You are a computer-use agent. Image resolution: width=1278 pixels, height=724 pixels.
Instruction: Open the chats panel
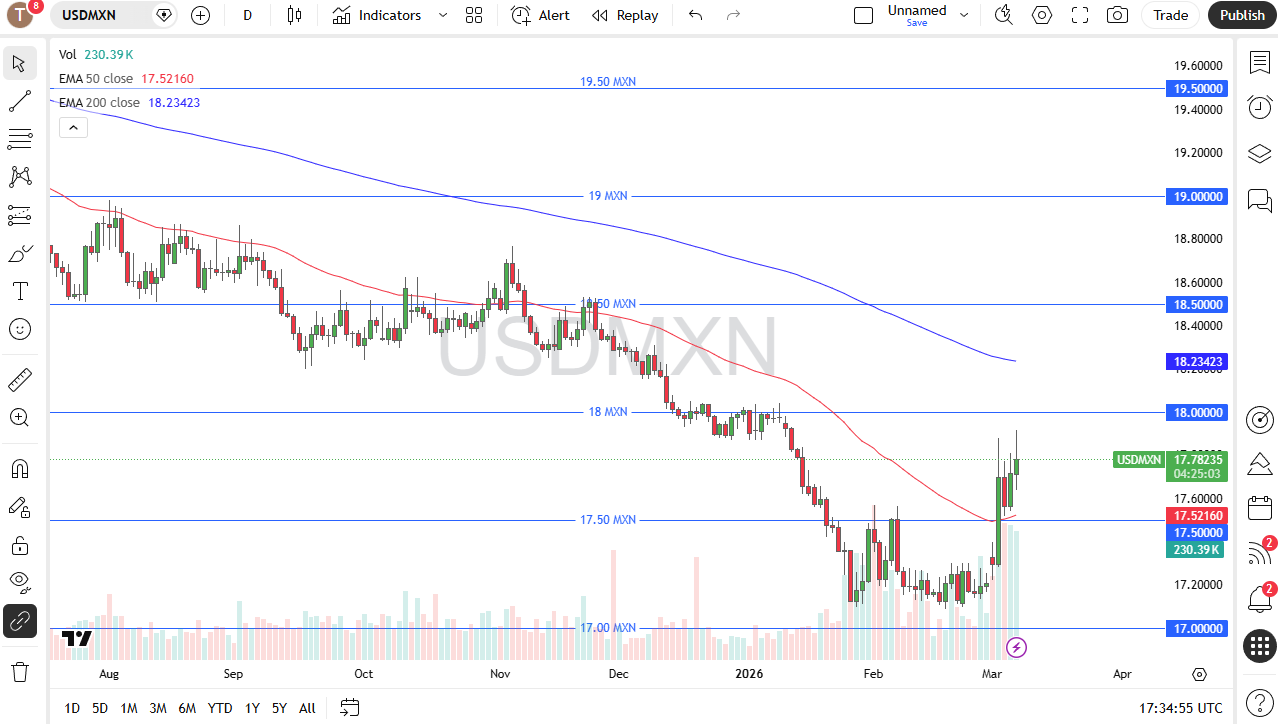point(1259,200)
